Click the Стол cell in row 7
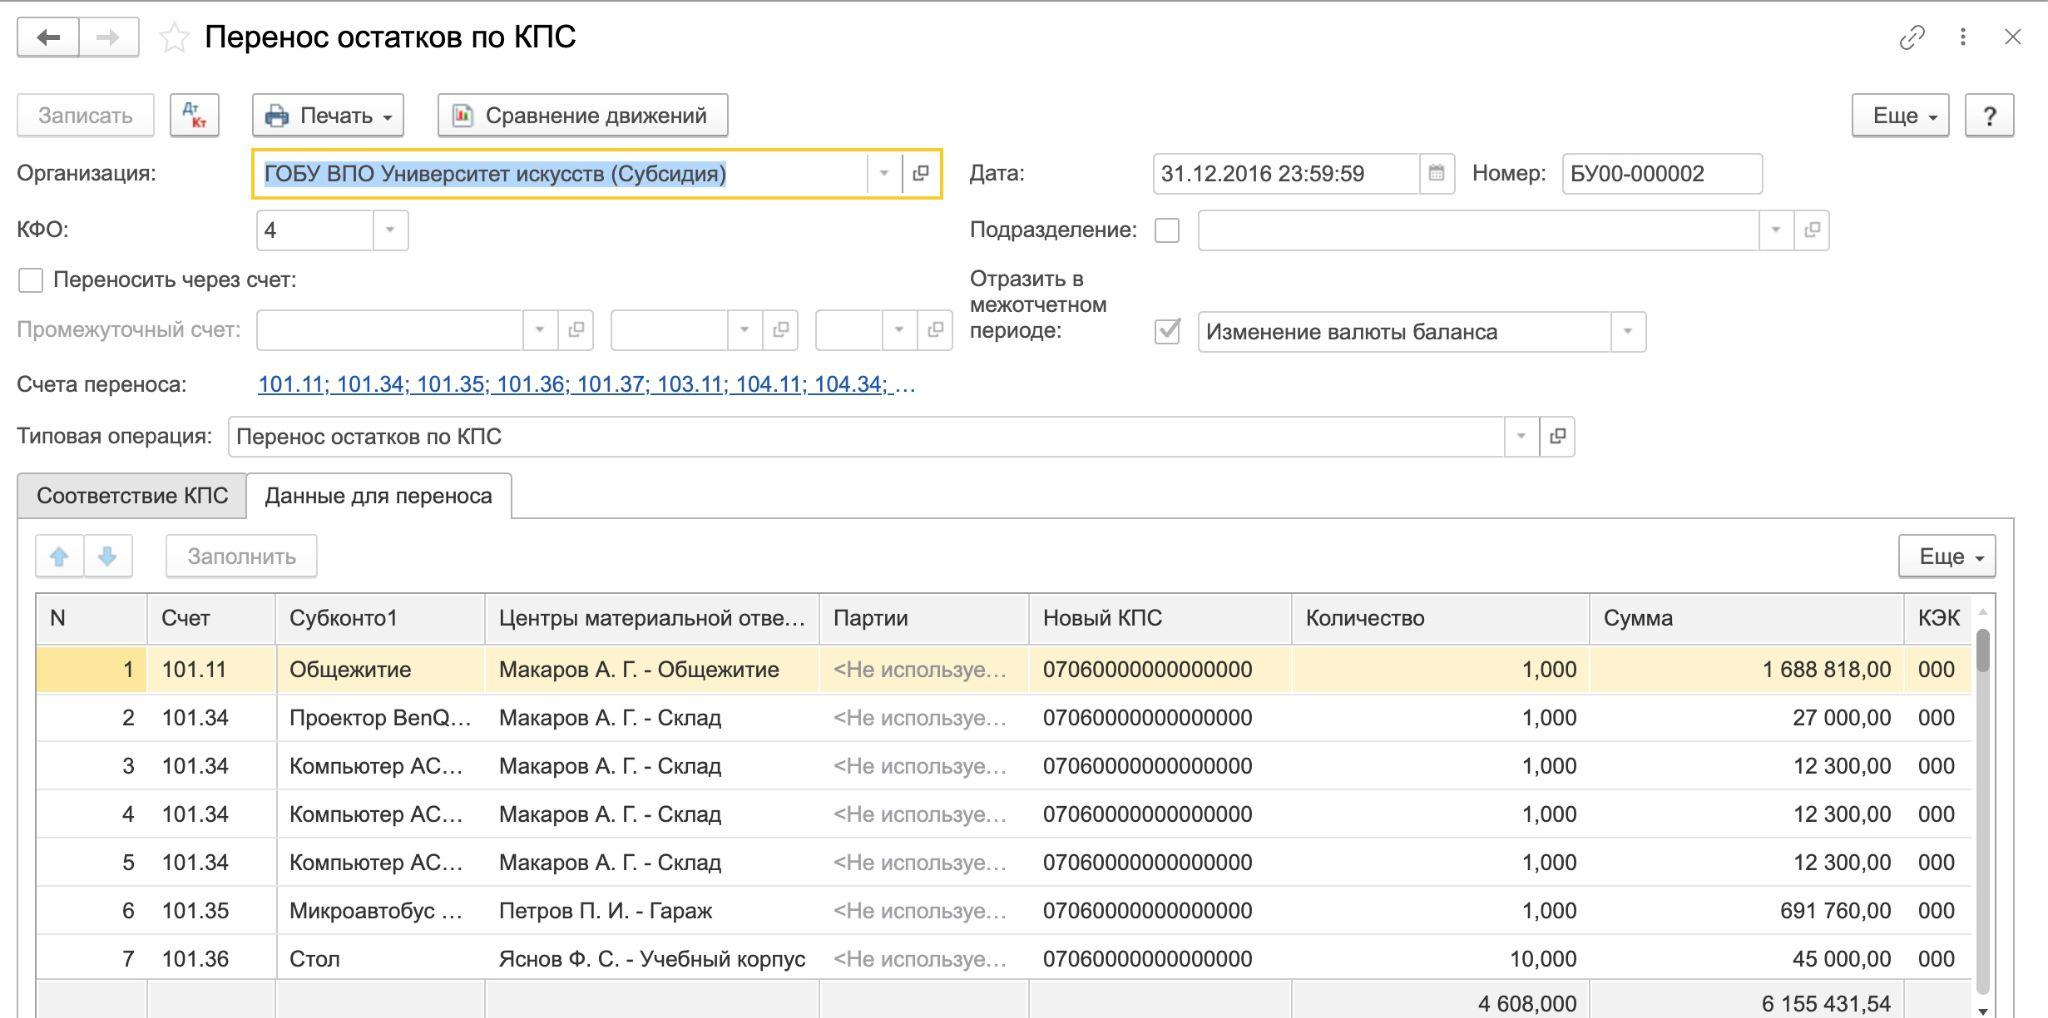 coord(380,959)
